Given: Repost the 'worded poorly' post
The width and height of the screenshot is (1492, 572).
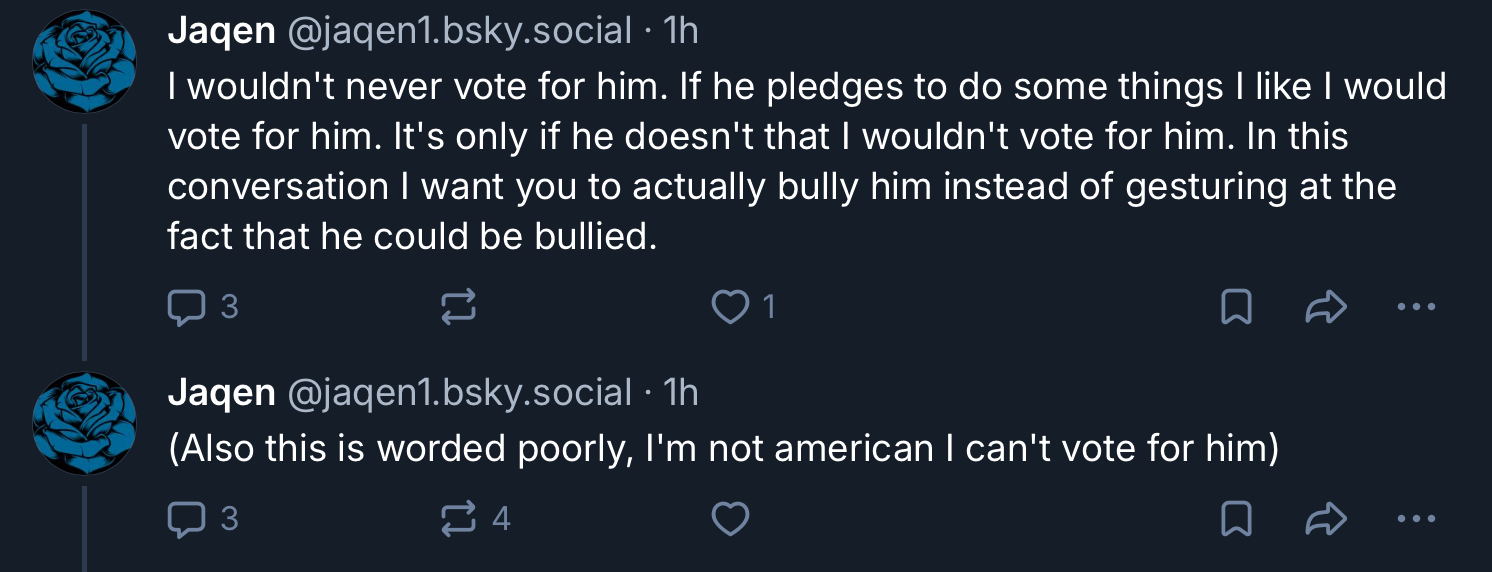Looking at the screenshot, I should coord(458,518).
